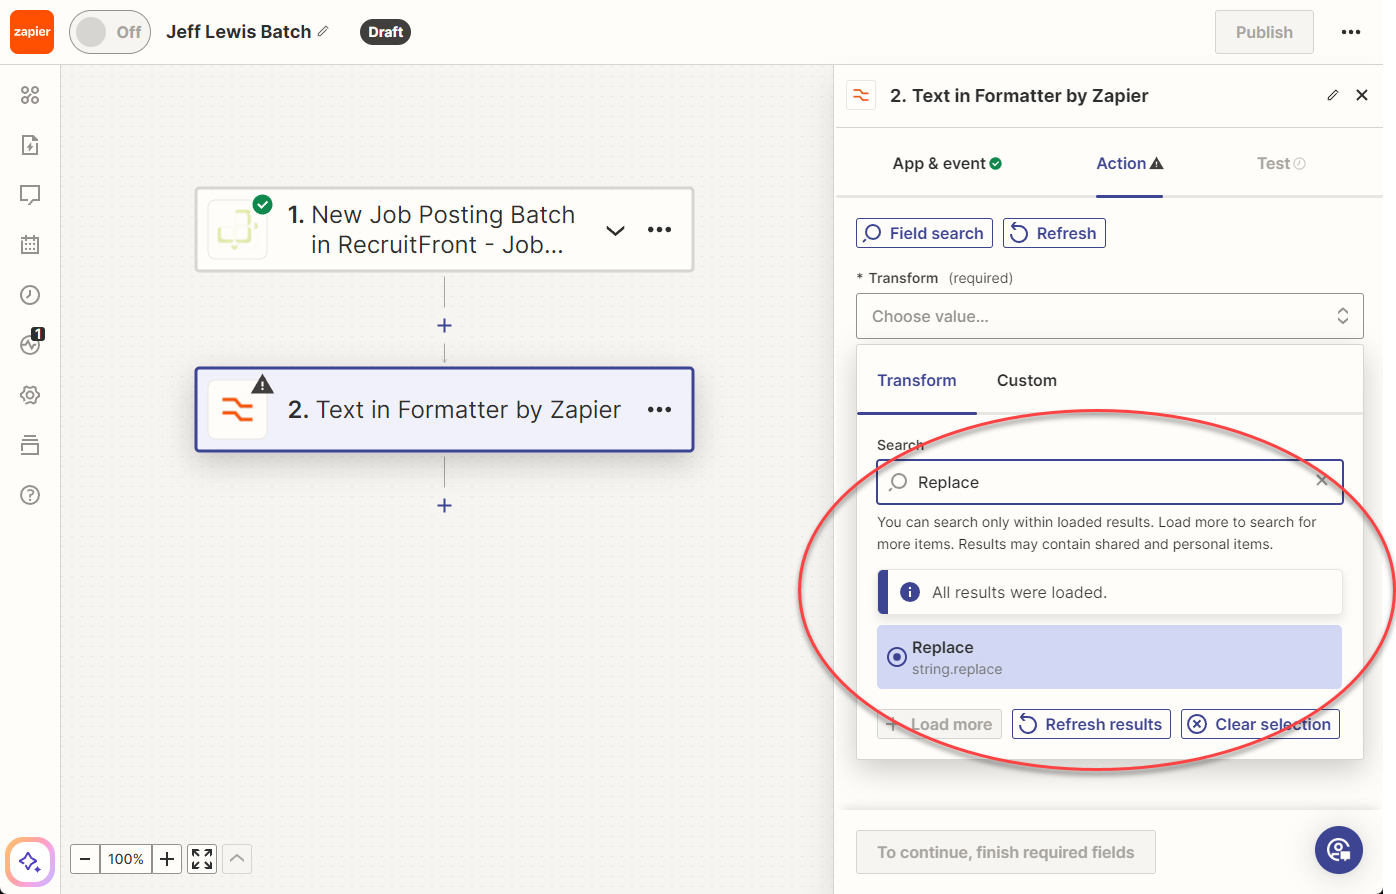Open the settings gear sidebar icon
Screen dimensions: 1396x894
(30, 395)
